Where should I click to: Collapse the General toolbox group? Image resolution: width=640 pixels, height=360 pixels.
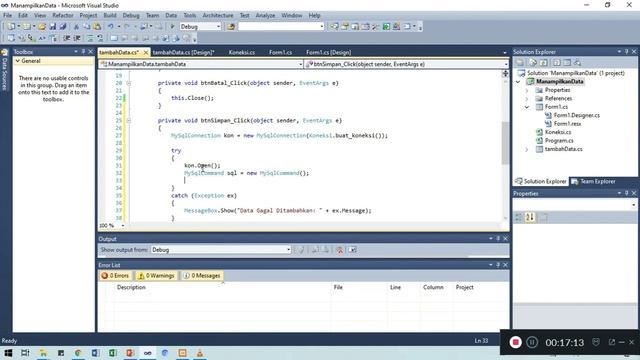pos(18,61)
